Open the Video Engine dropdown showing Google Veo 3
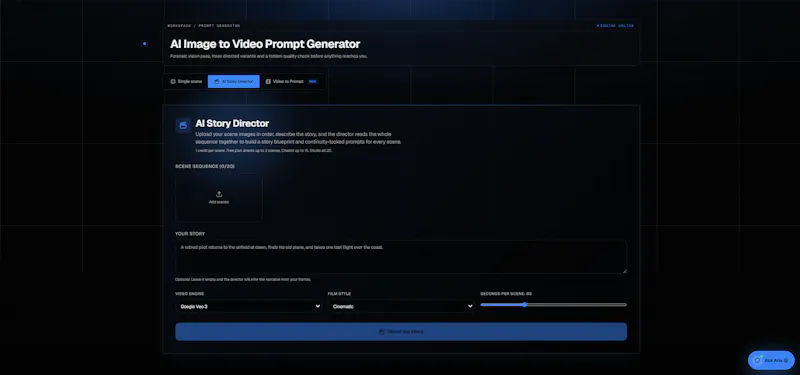 [248, 306]
